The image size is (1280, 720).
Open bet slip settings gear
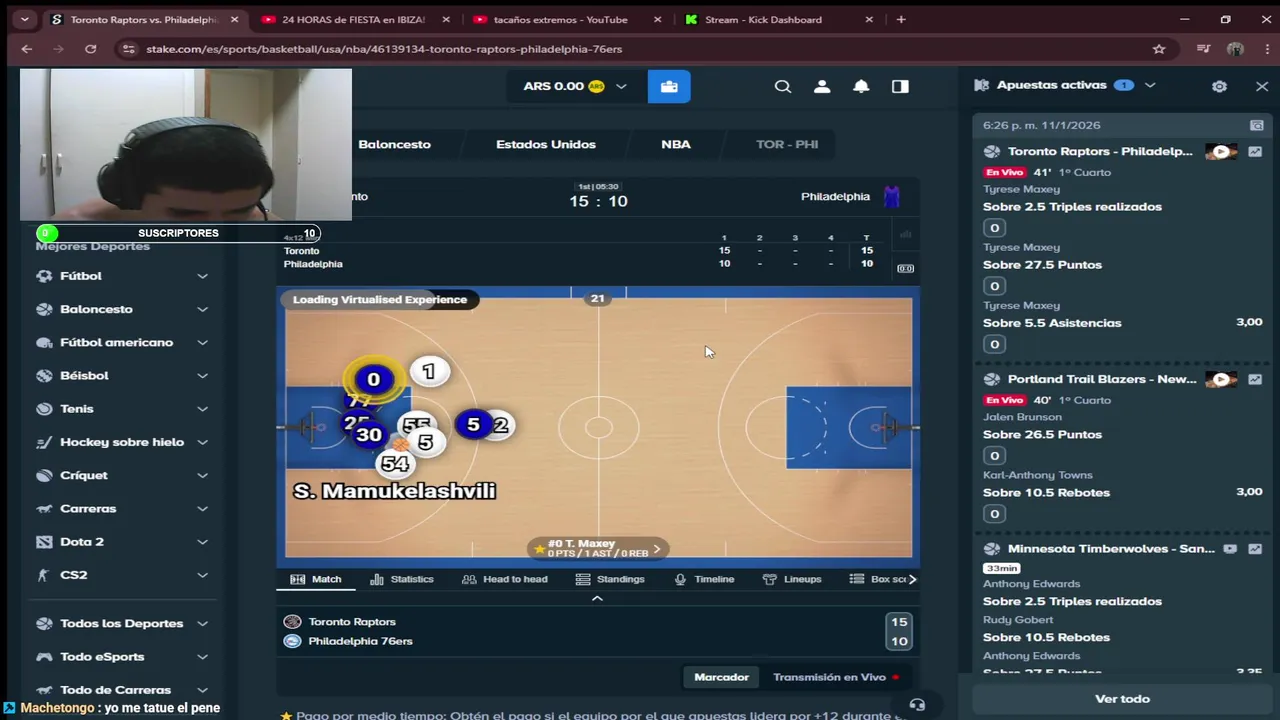tap(1219, 86)
